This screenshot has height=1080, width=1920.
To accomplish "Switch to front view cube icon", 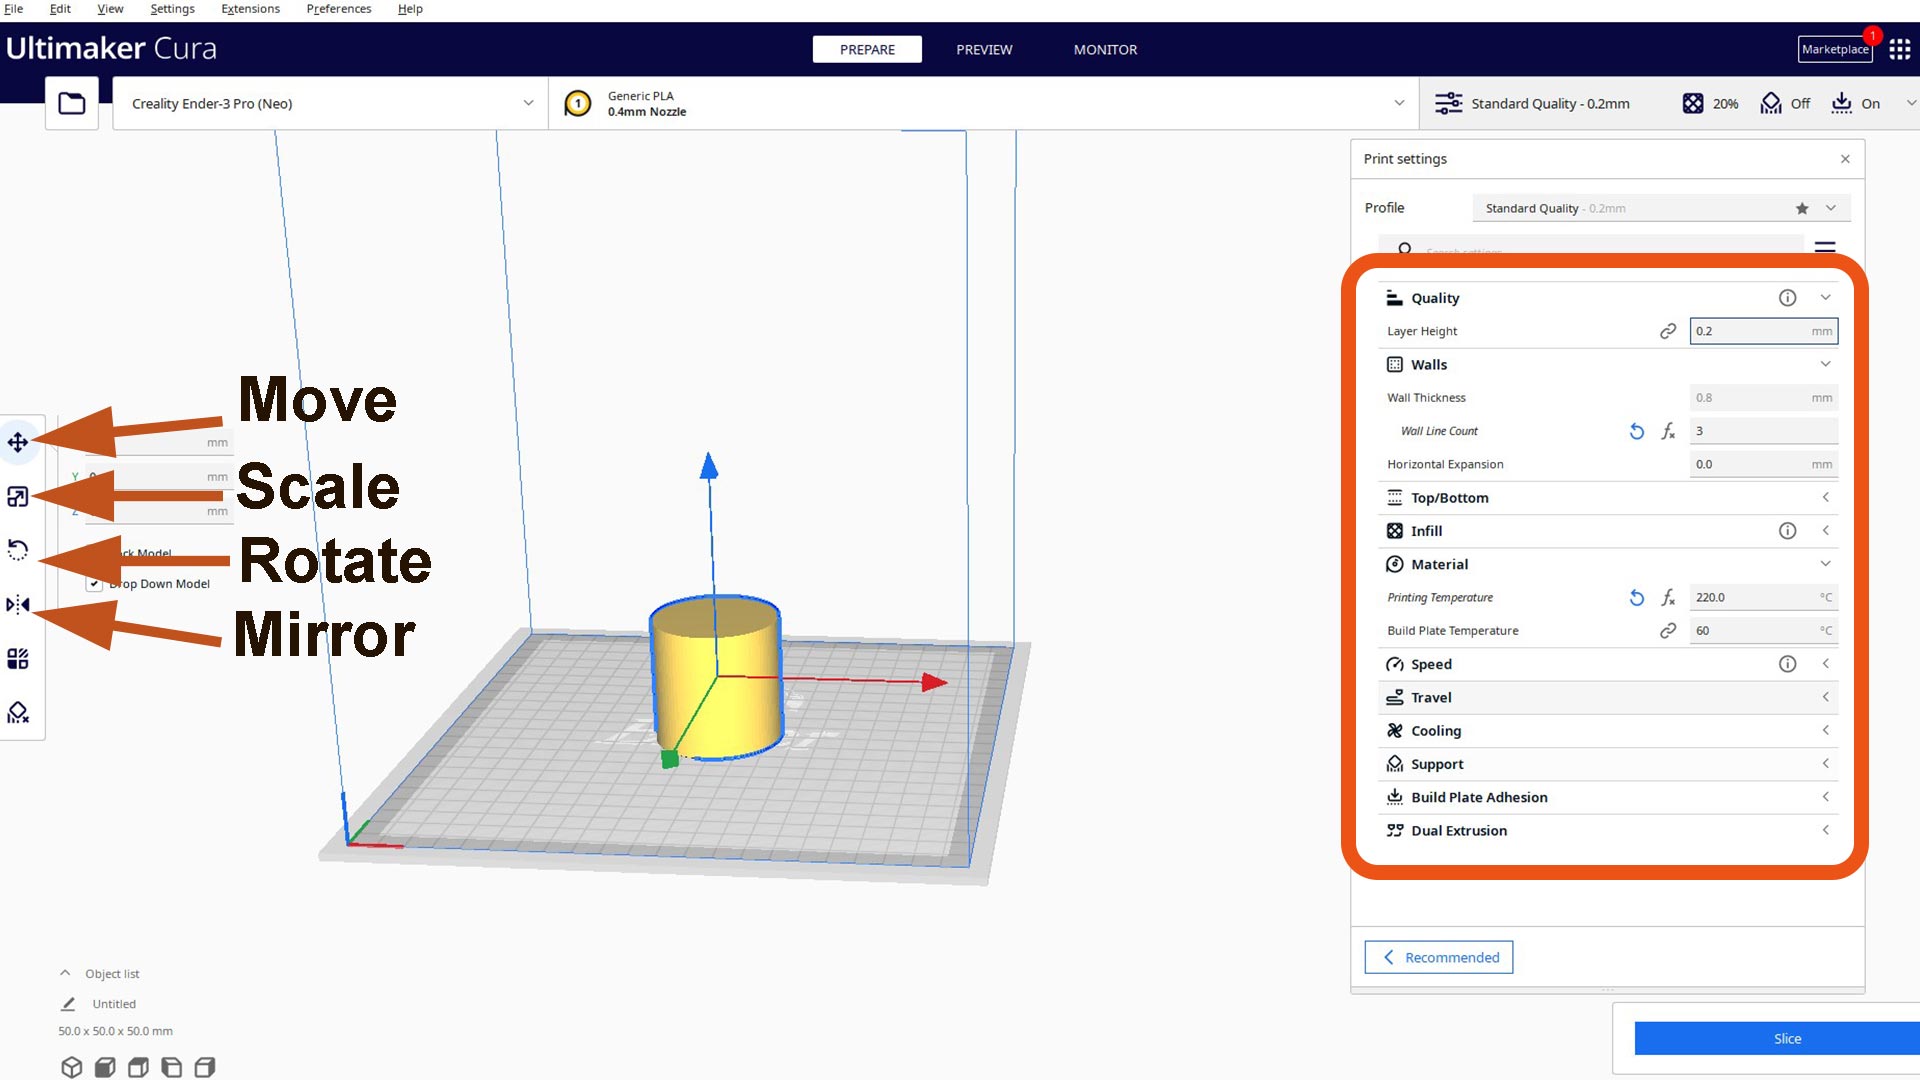I will pos(105,1067).
